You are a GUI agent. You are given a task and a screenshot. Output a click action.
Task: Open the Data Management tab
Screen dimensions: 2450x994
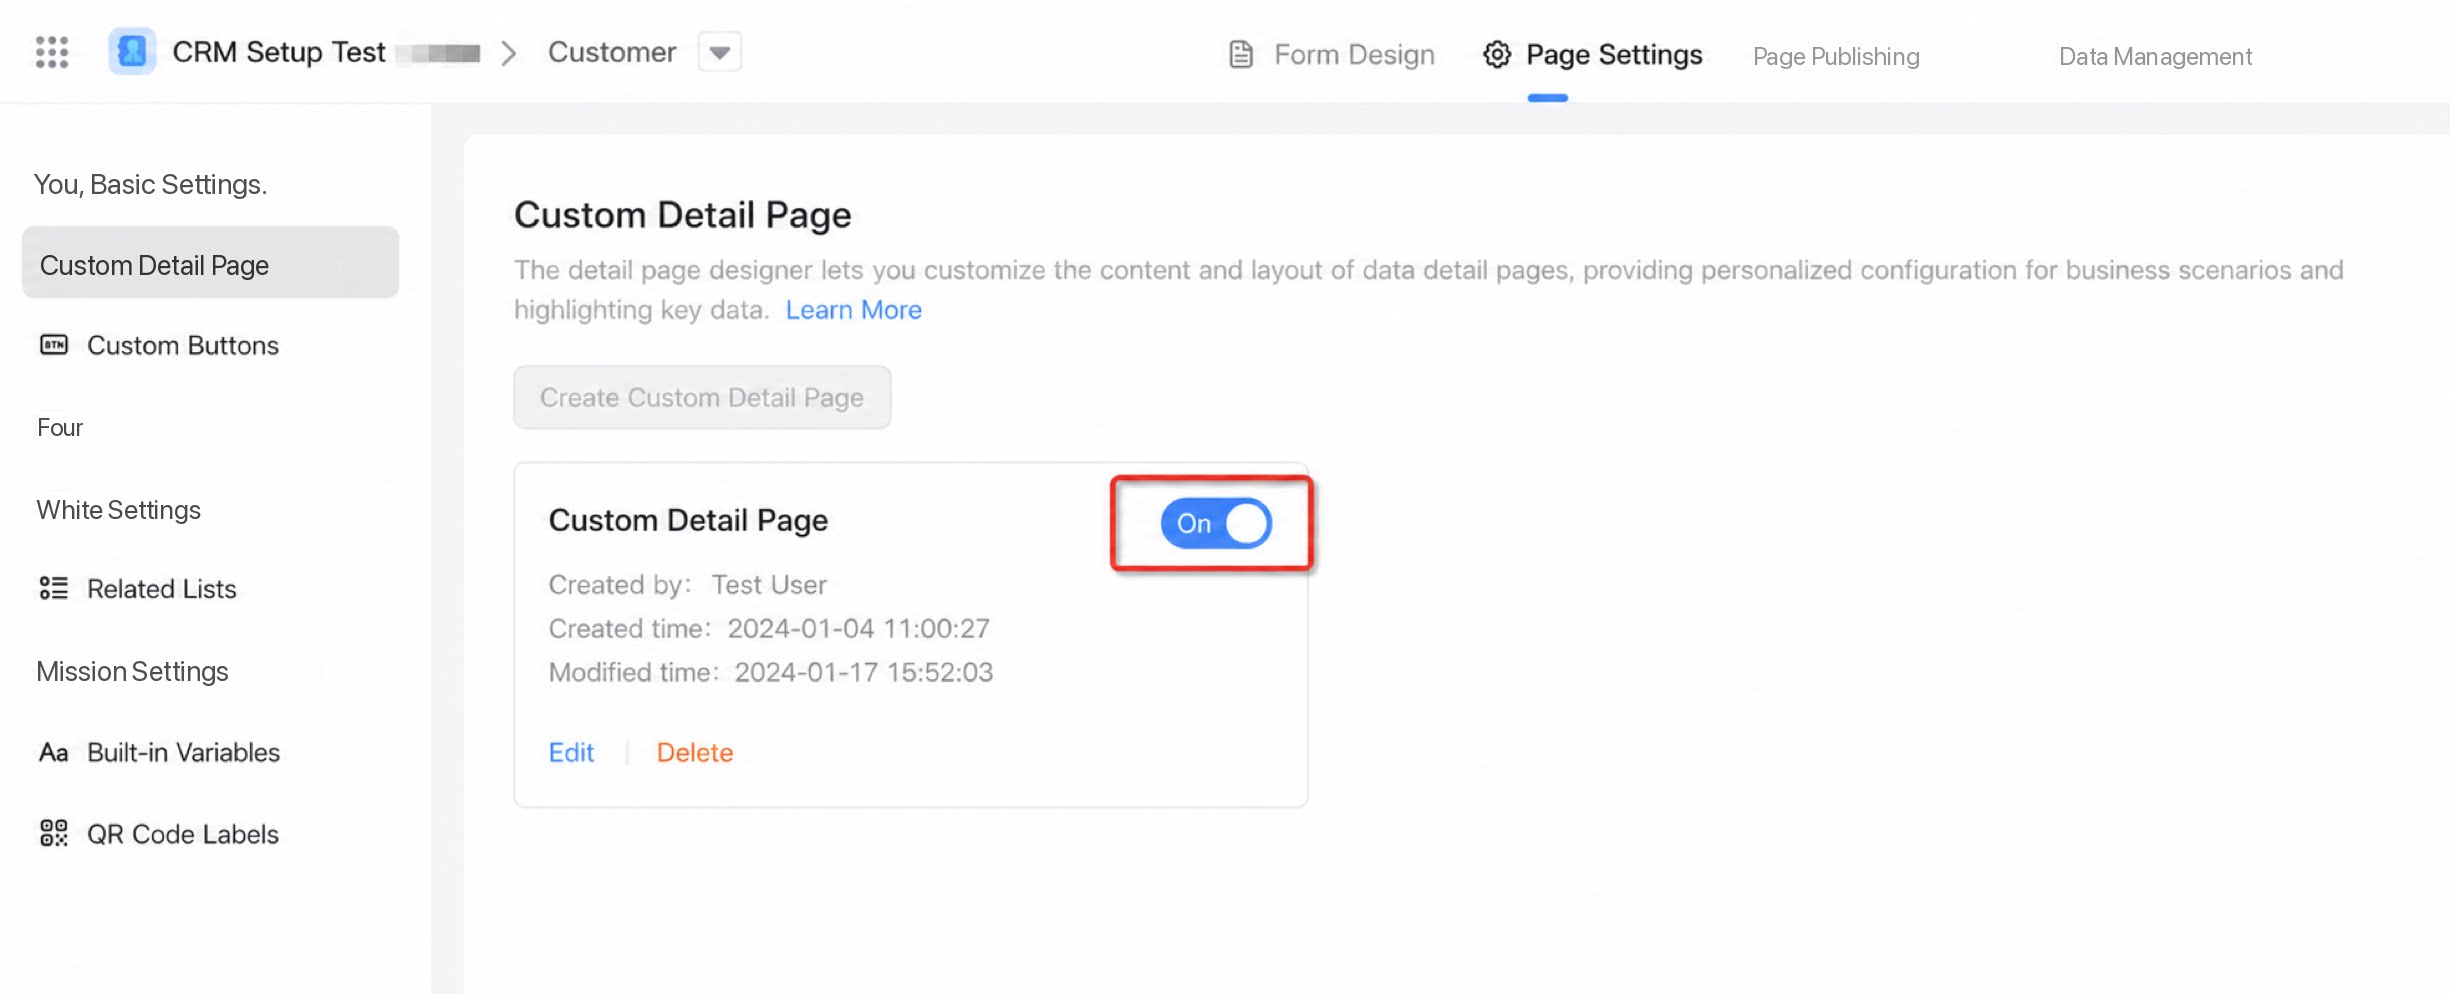click(2155, 56)
